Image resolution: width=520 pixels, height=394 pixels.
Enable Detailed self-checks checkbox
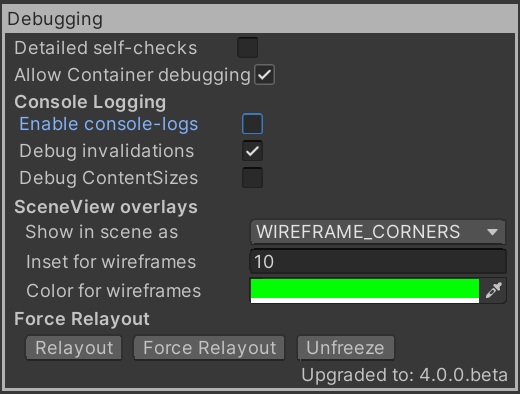tap(248, 48)
